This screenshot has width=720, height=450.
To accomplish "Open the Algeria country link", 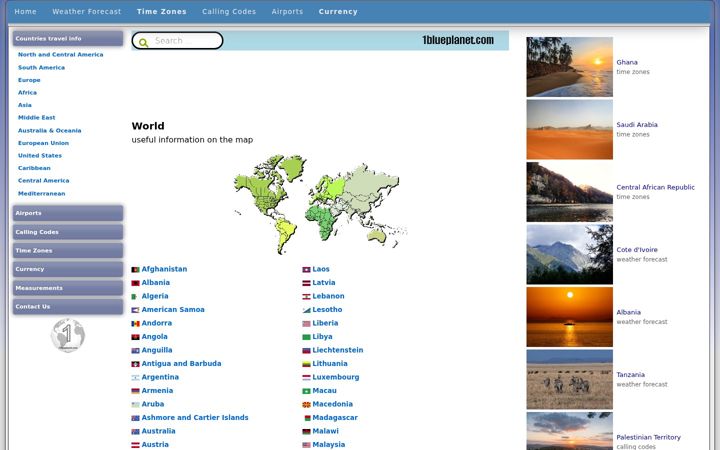I will tap(155, 296).
